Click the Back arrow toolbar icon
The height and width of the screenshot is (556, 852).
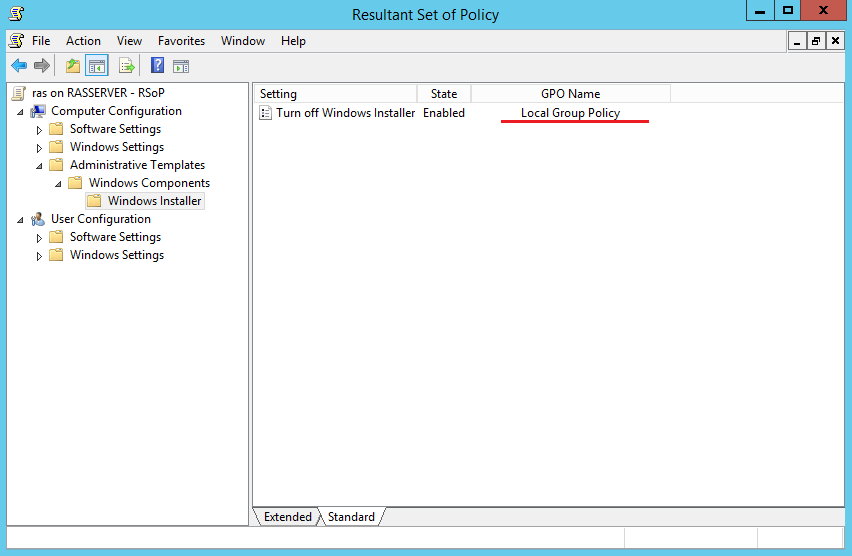(x=19, y=66)
